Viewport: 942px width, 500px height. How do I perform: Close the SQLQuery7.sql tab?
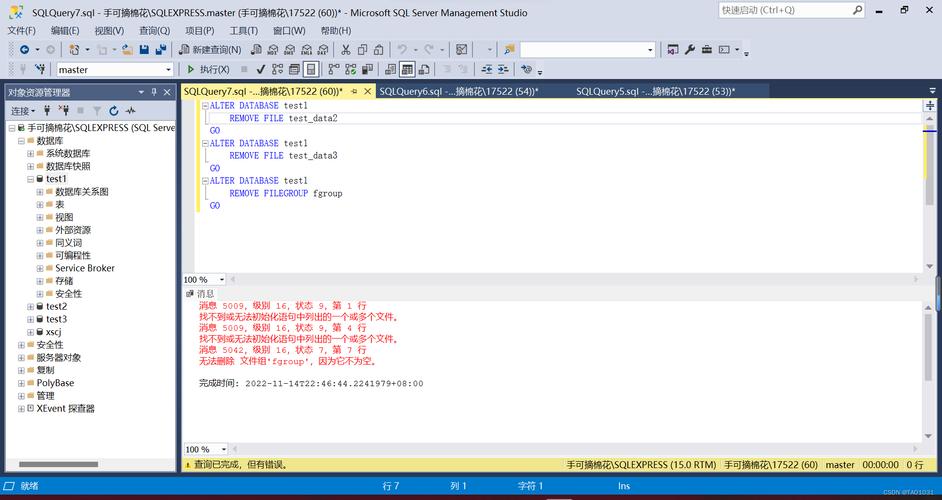[368, 91]
